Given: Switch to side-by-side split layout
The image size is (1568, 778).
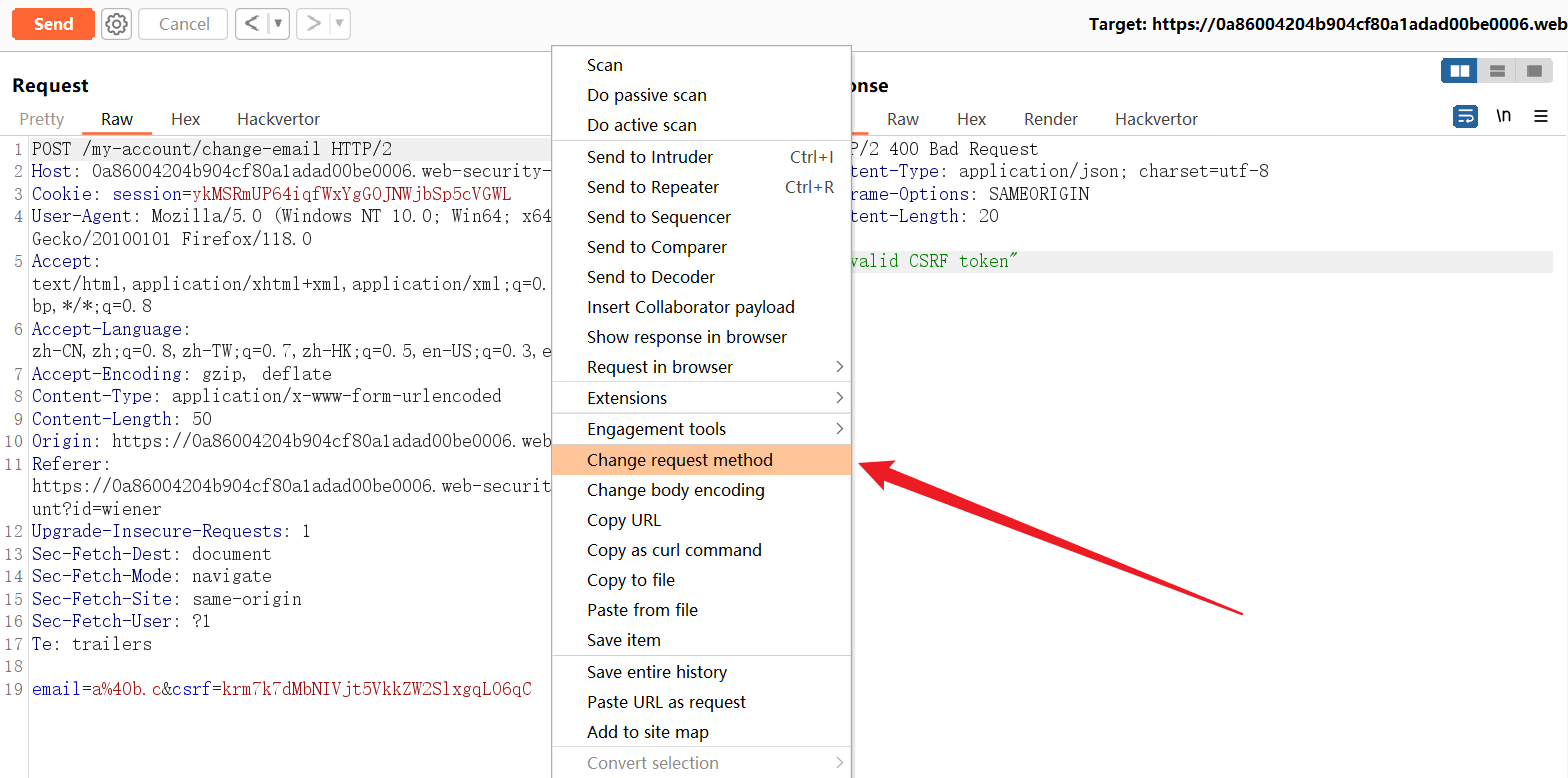Looking at the screenshot, I should 1460,71.
